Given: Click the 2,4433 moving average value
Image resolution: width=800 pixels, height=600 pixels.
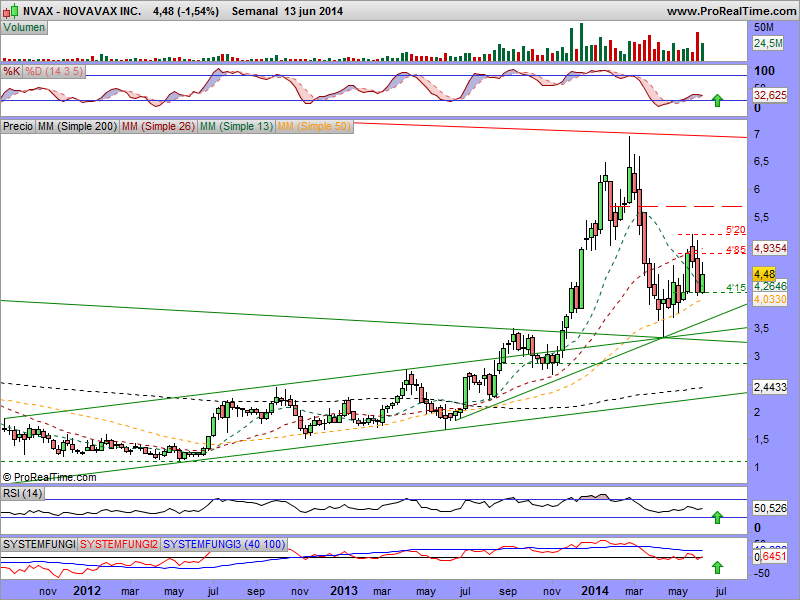Looking at the screenshot, I should [x=770, y=387].
